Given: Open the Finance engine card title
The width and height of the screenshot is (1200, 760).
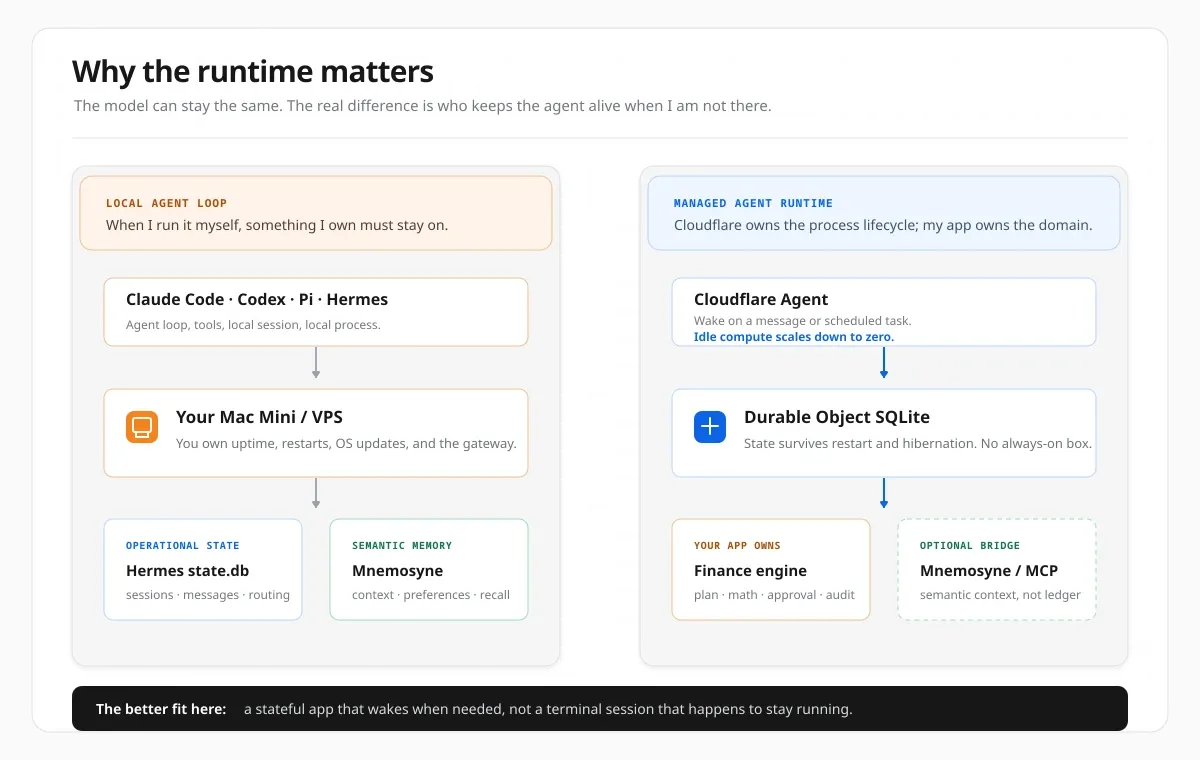Looking at the screenshot, I should pos(750,571).
